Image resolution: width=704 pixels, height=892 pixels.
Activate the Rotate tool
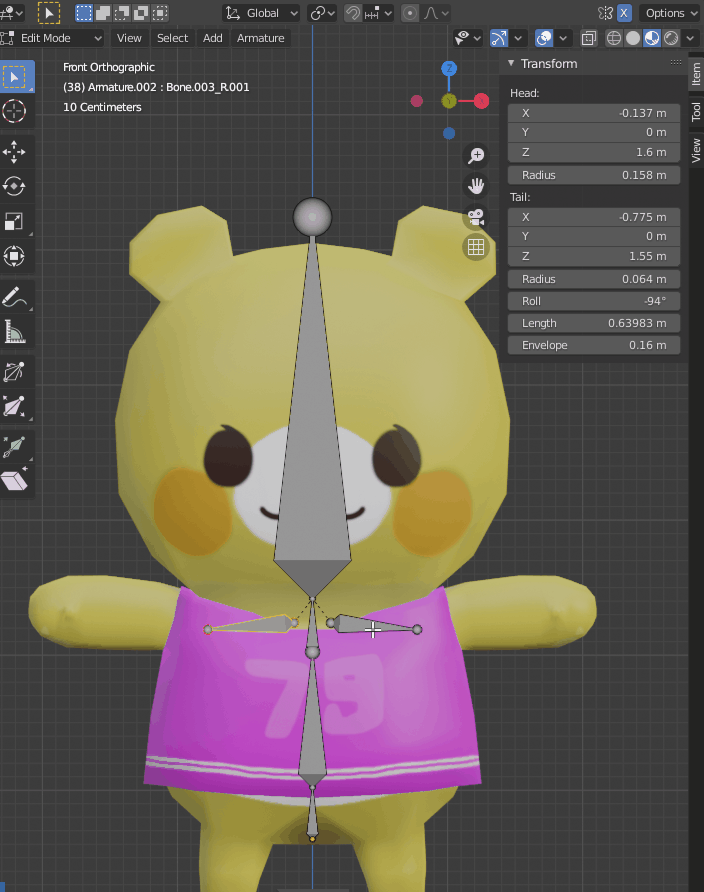click(x=14, y=187)
